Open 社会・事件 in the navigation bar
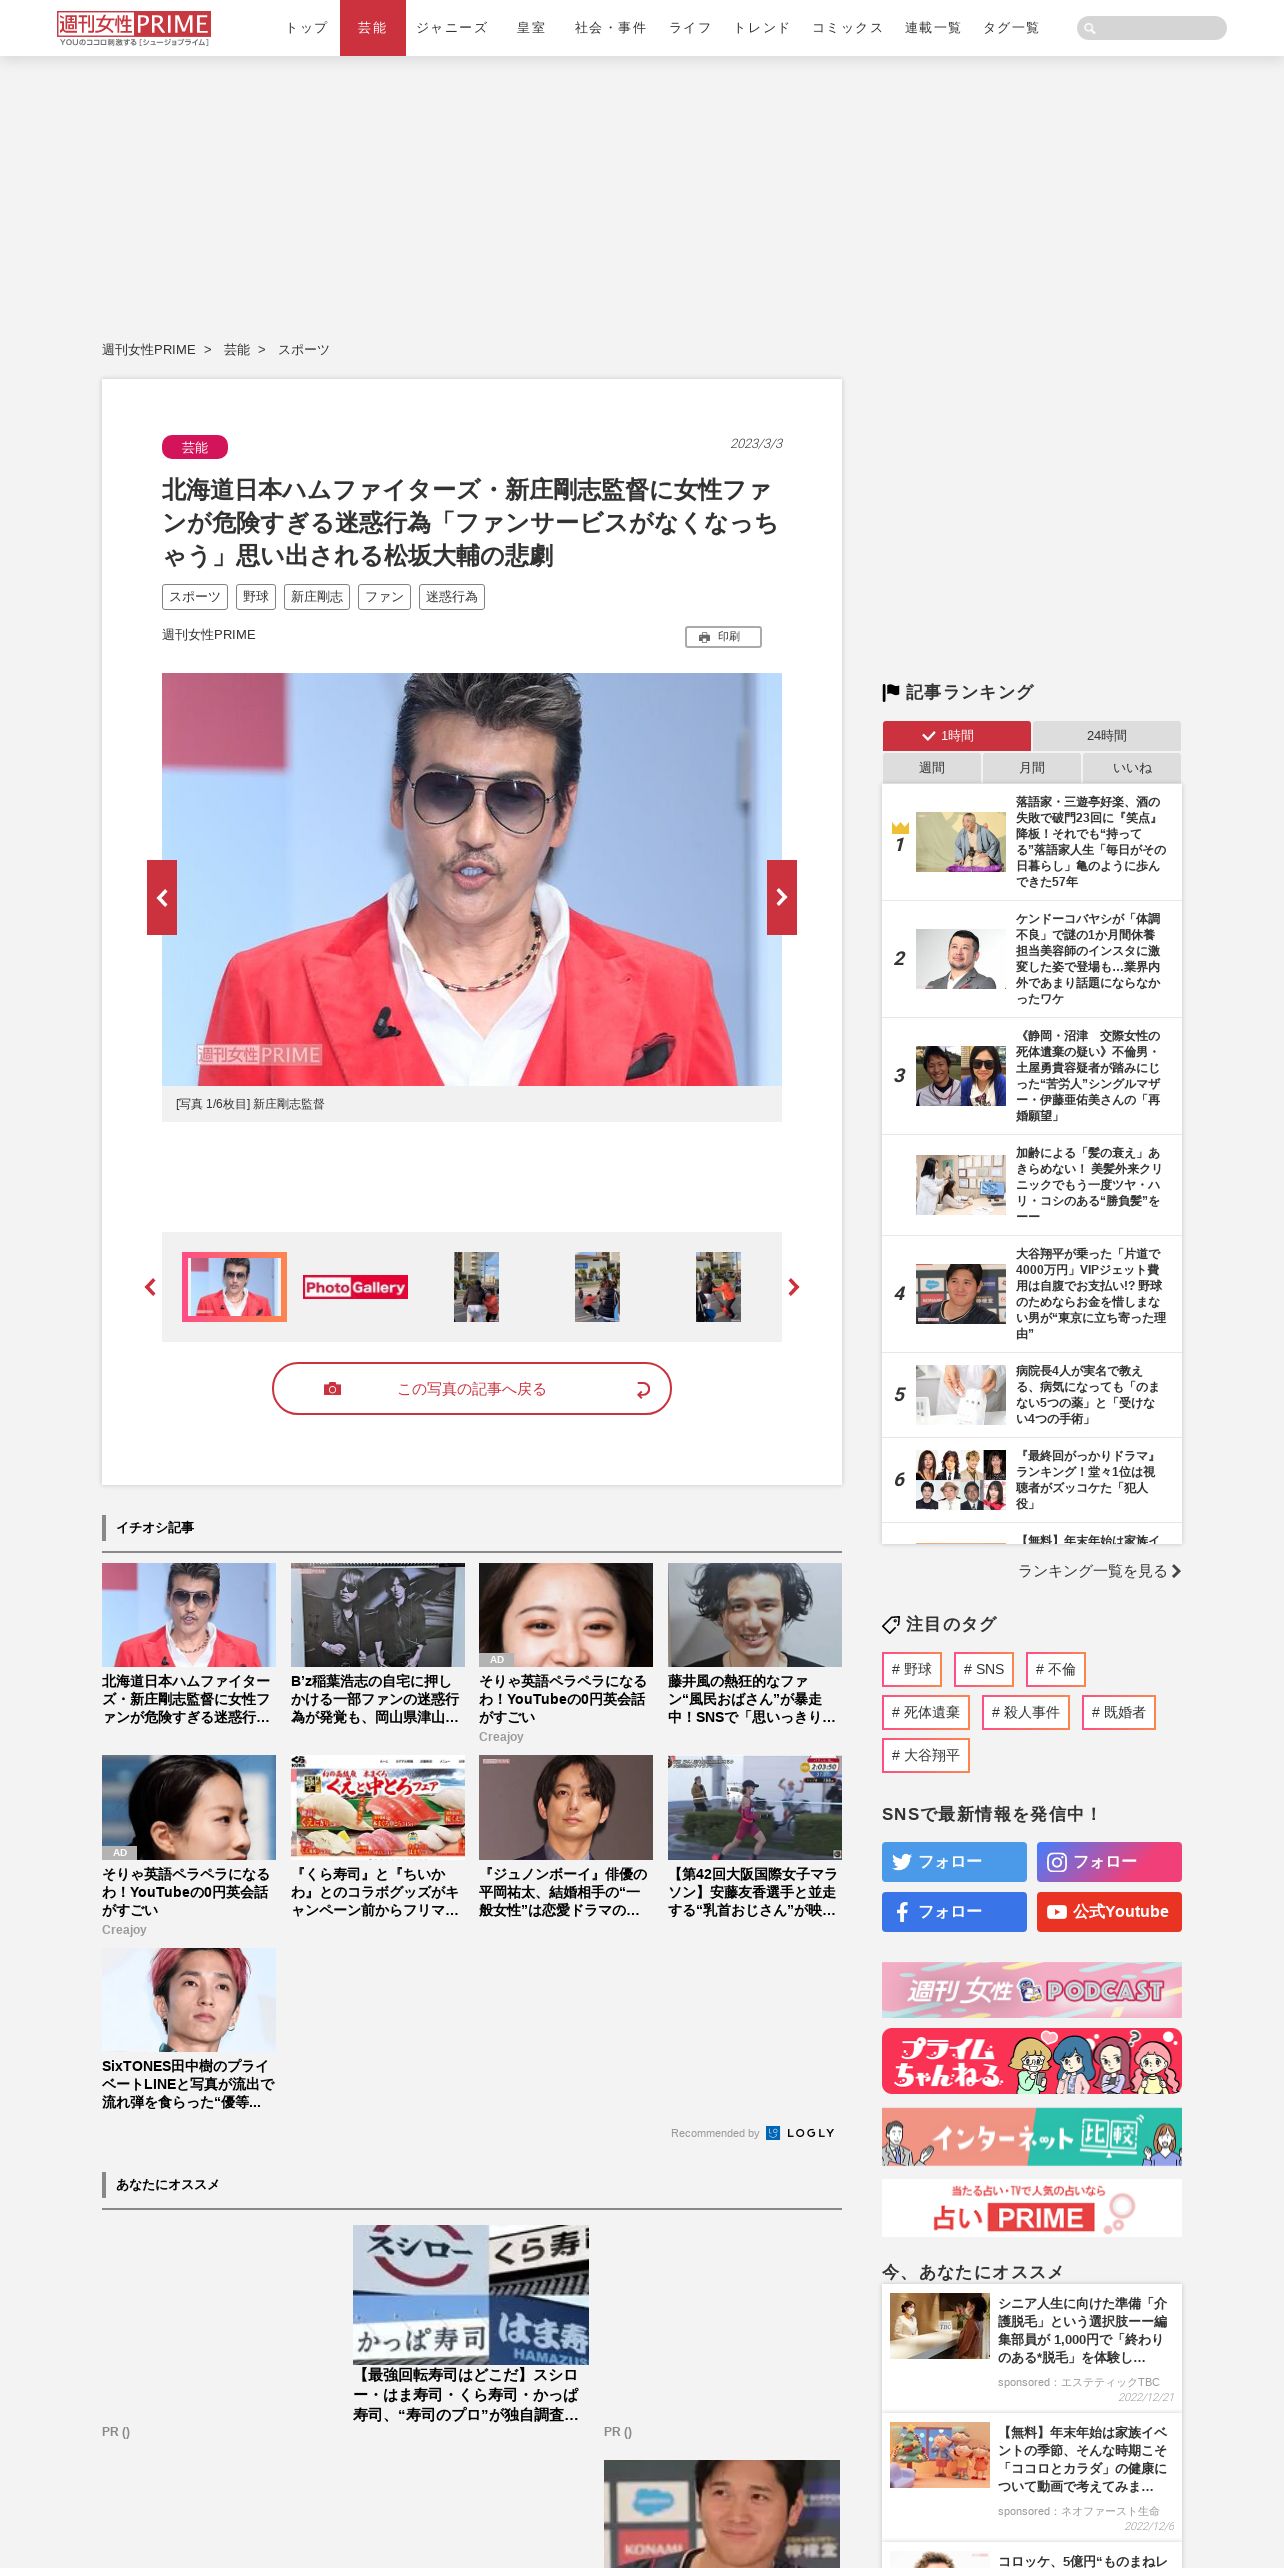The image size is (1284, 2568). coord(611,28)
